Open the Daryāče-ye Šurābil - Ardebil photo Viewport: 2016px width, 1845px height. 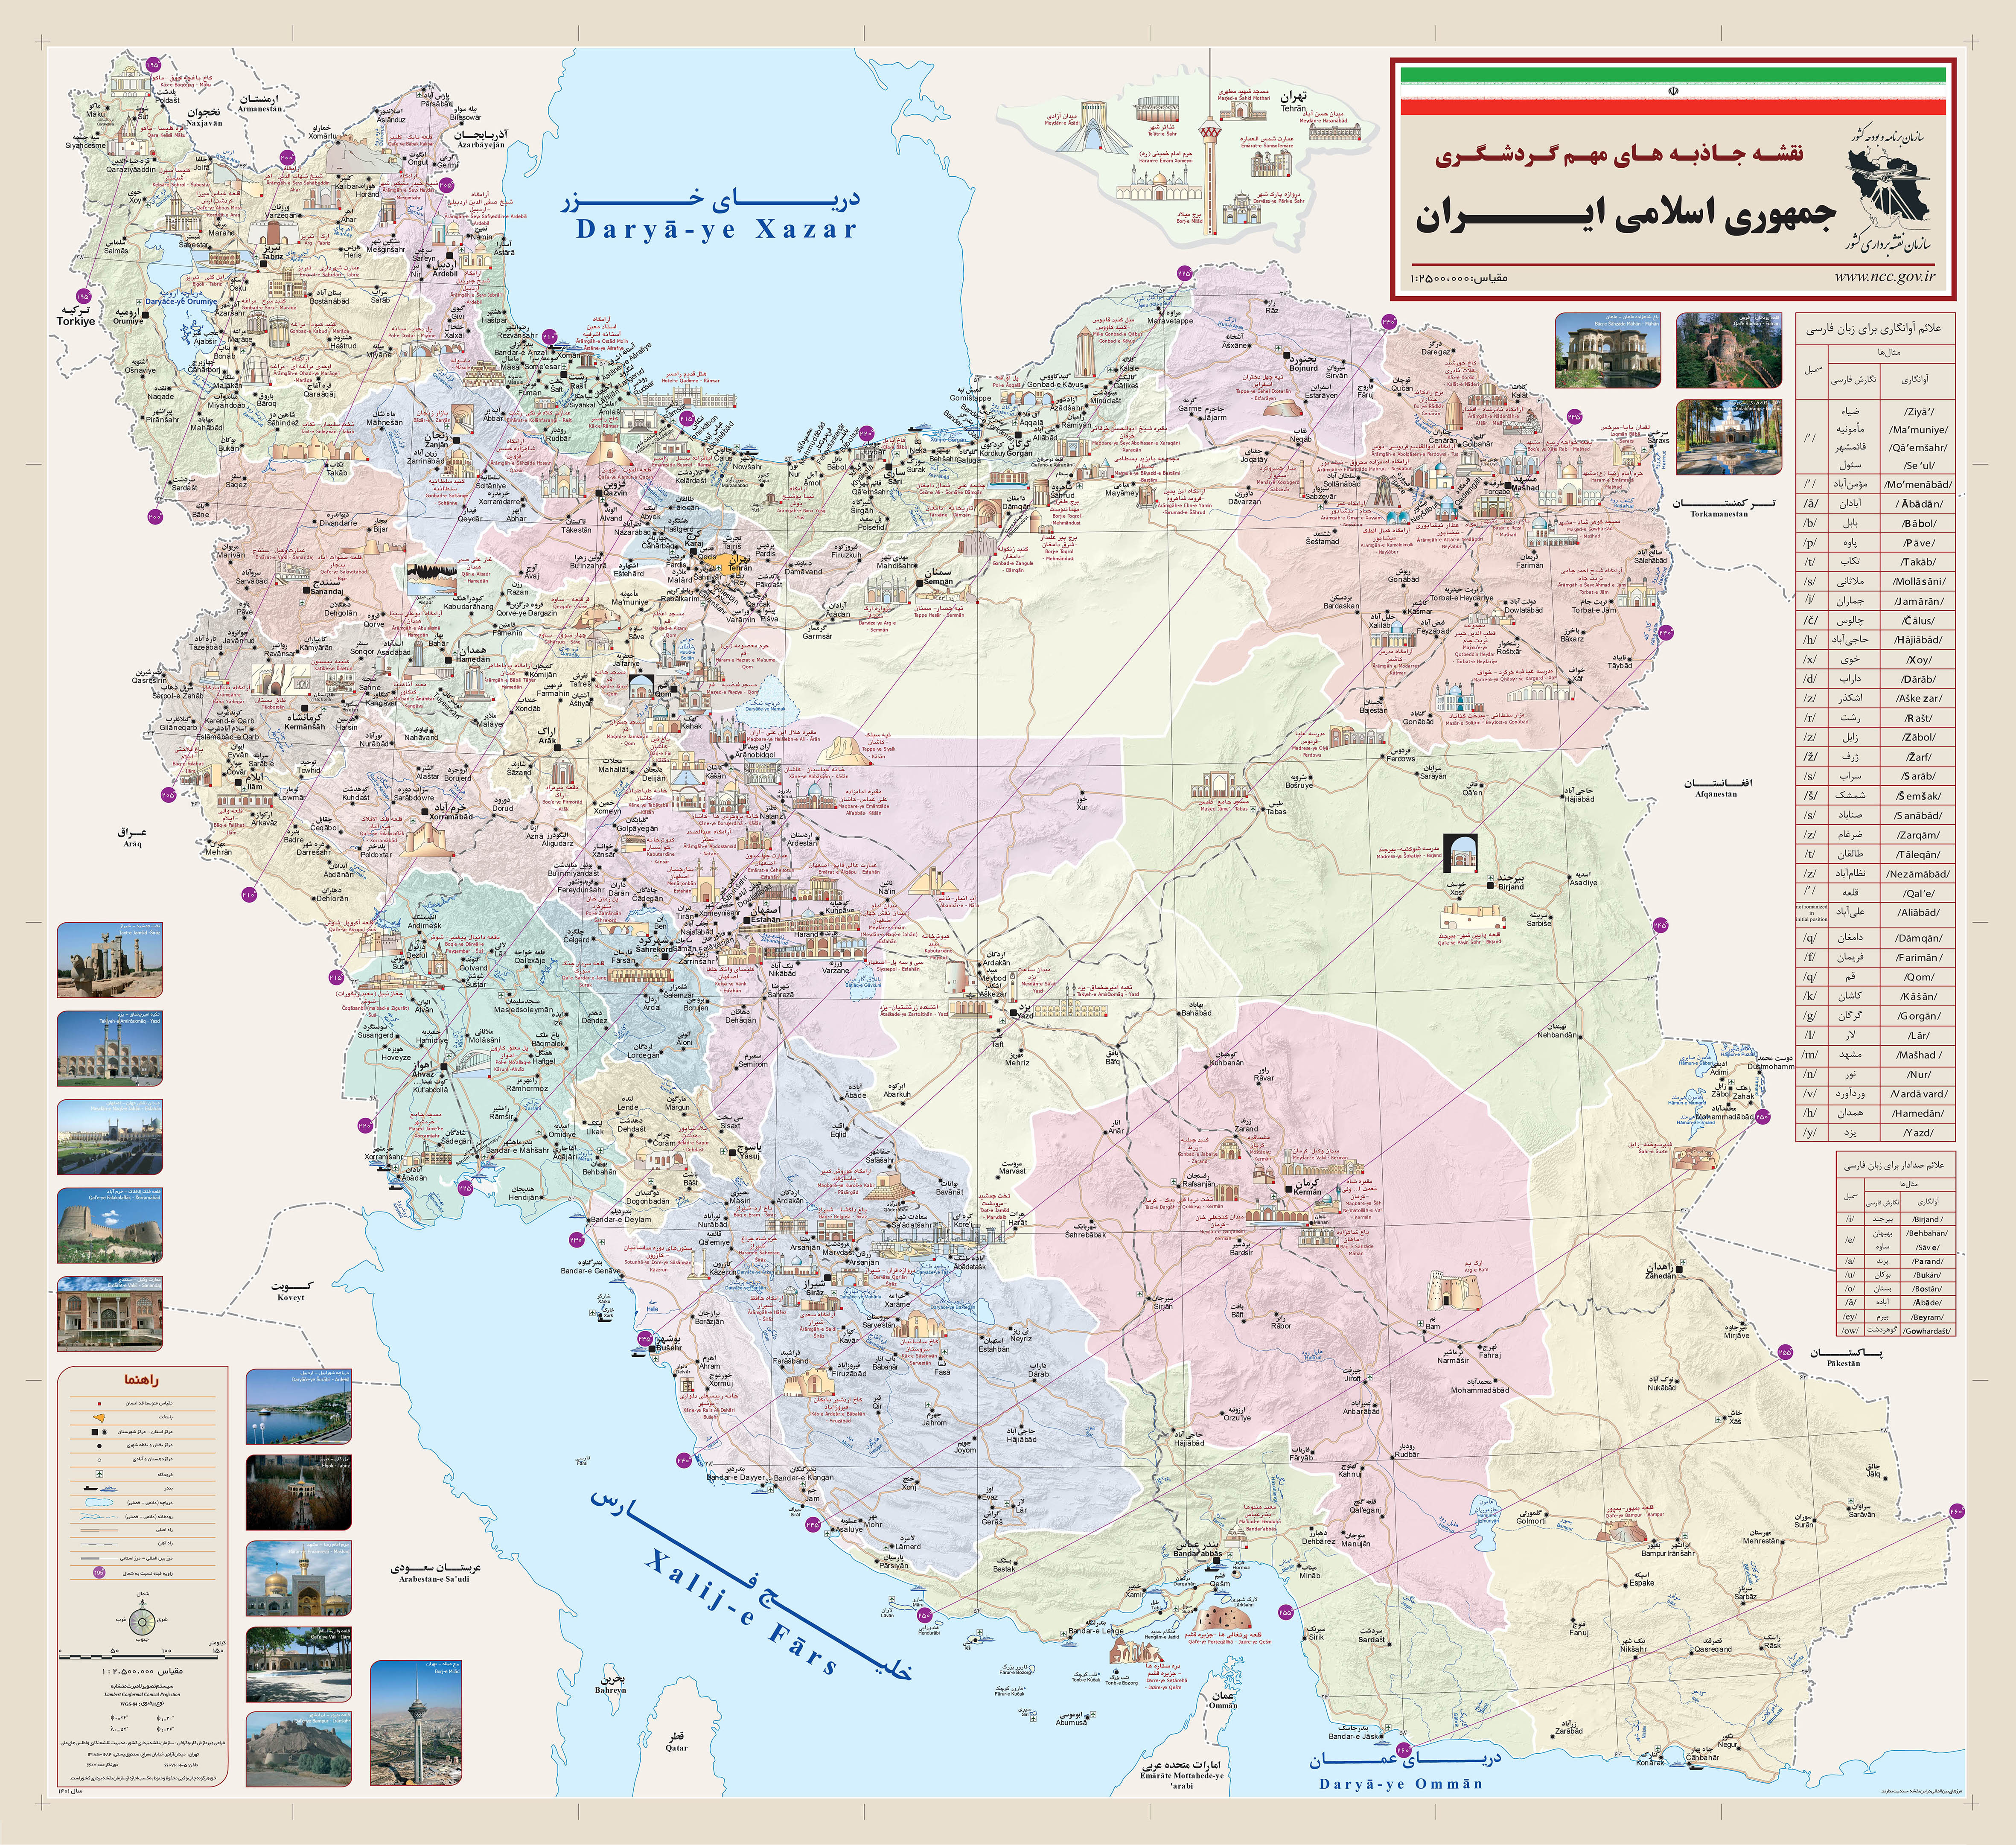coord(299,1407)
